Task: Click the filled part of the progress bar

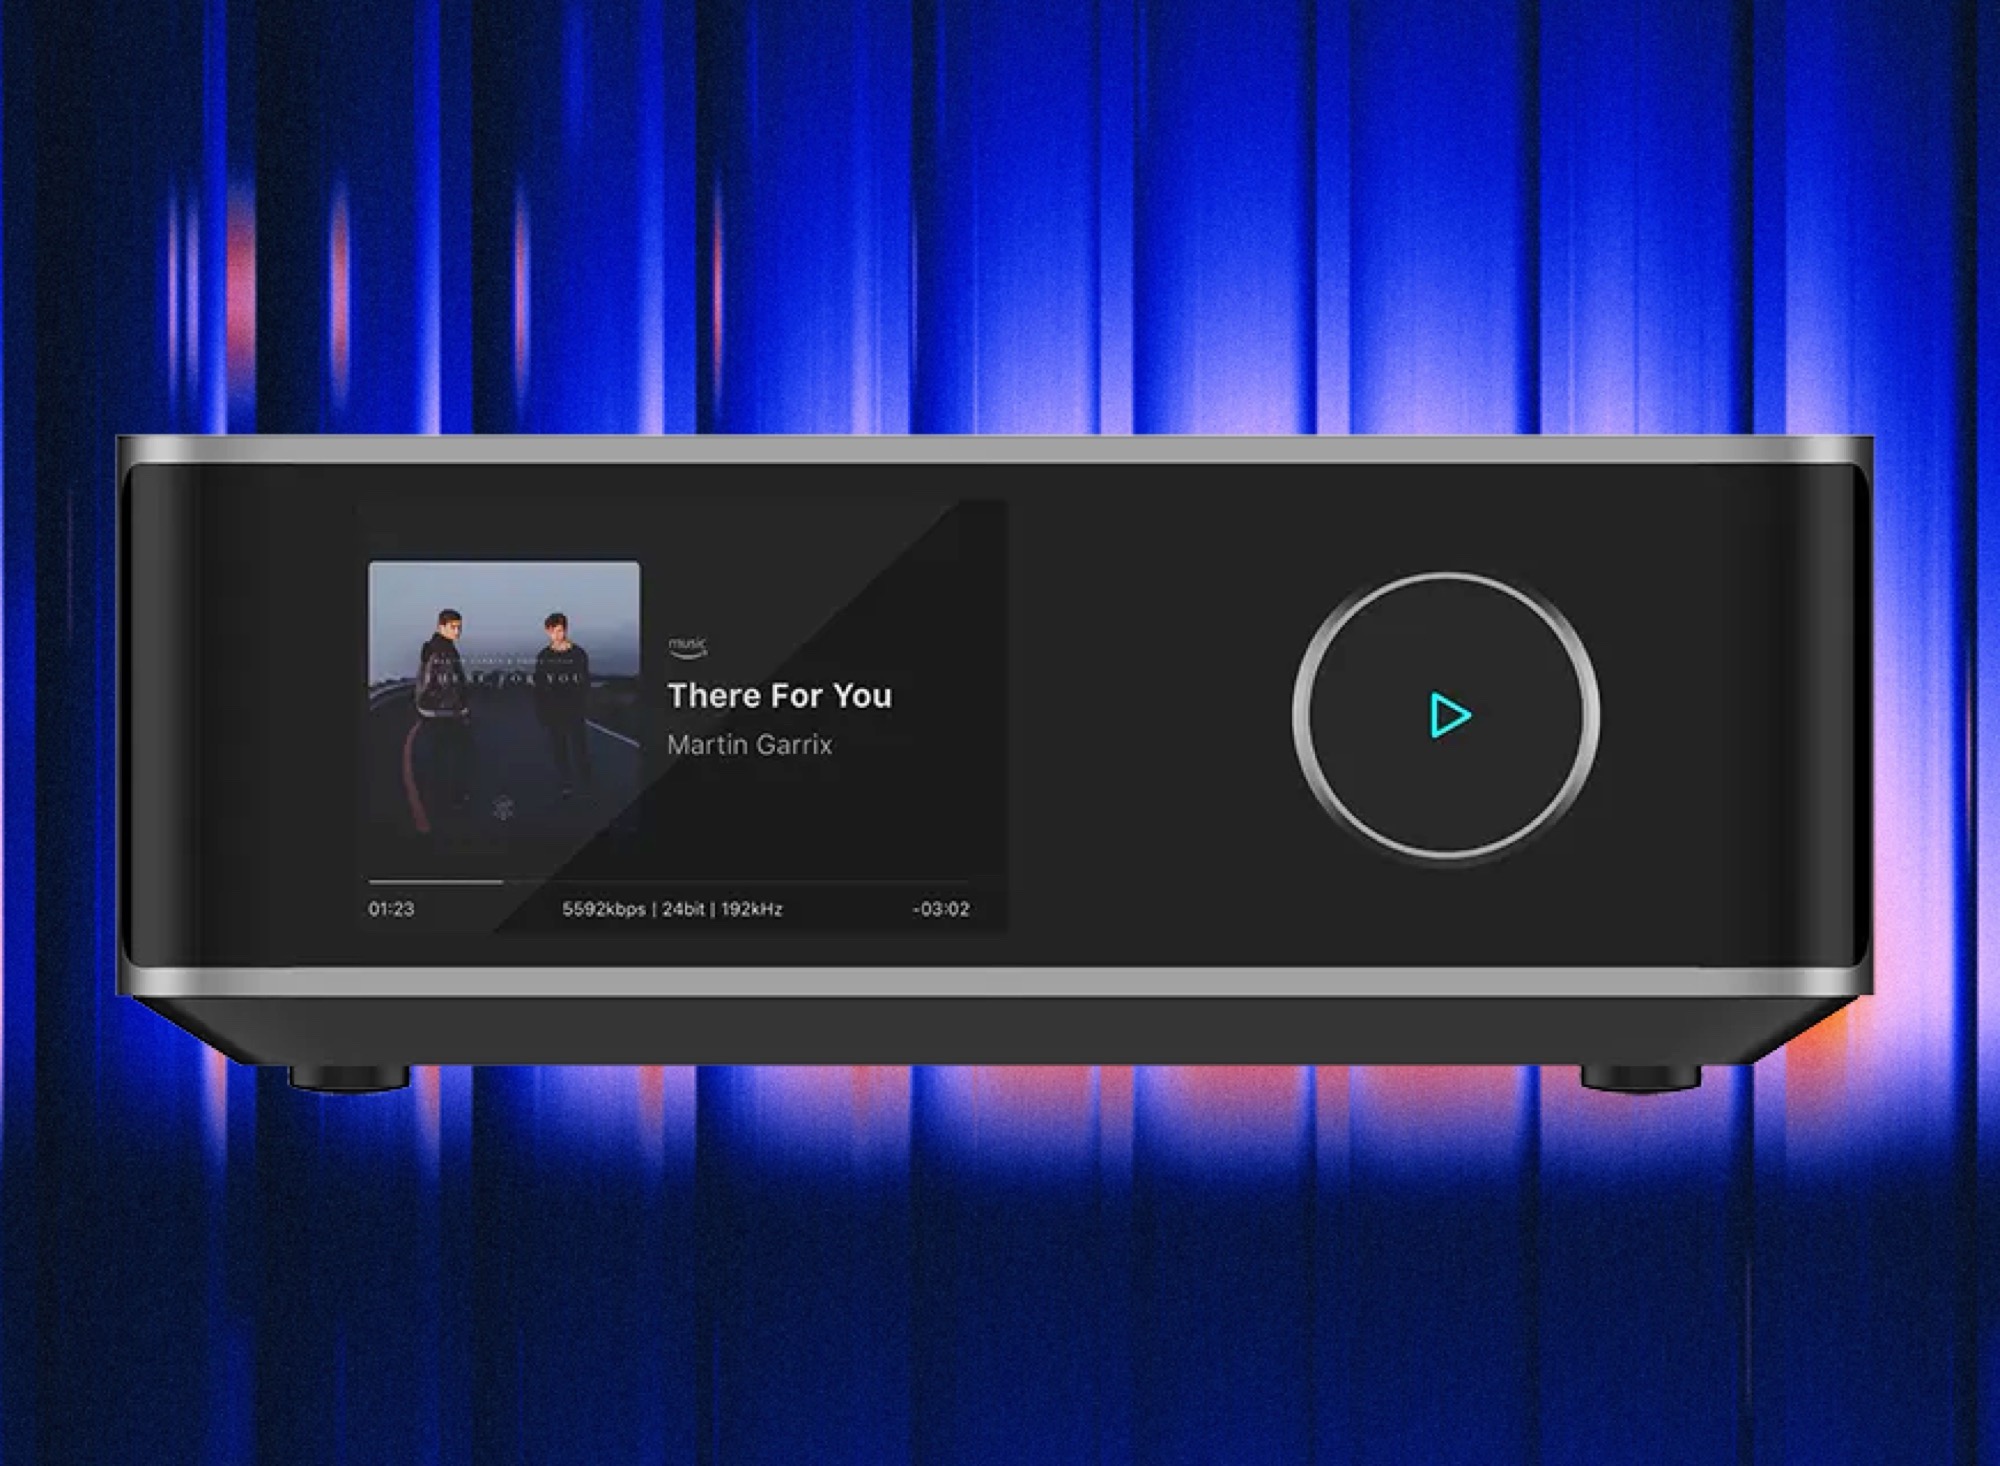Action: click(x=435, y=882)
